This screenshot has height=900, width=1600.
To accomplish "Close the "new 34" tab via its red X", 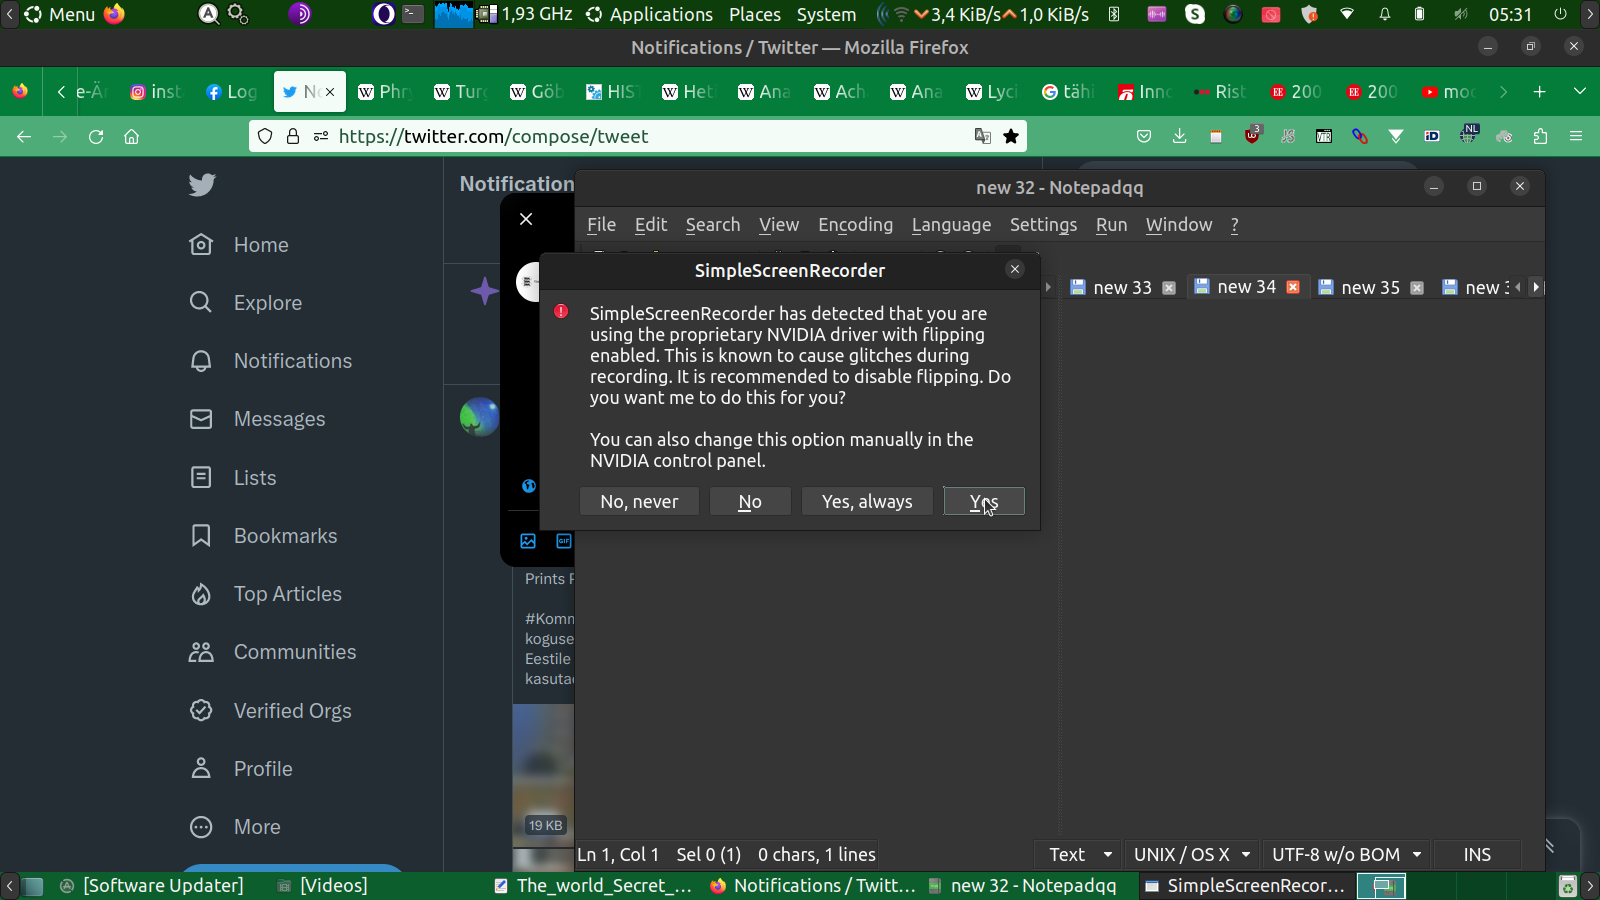I will [1293, 287].
